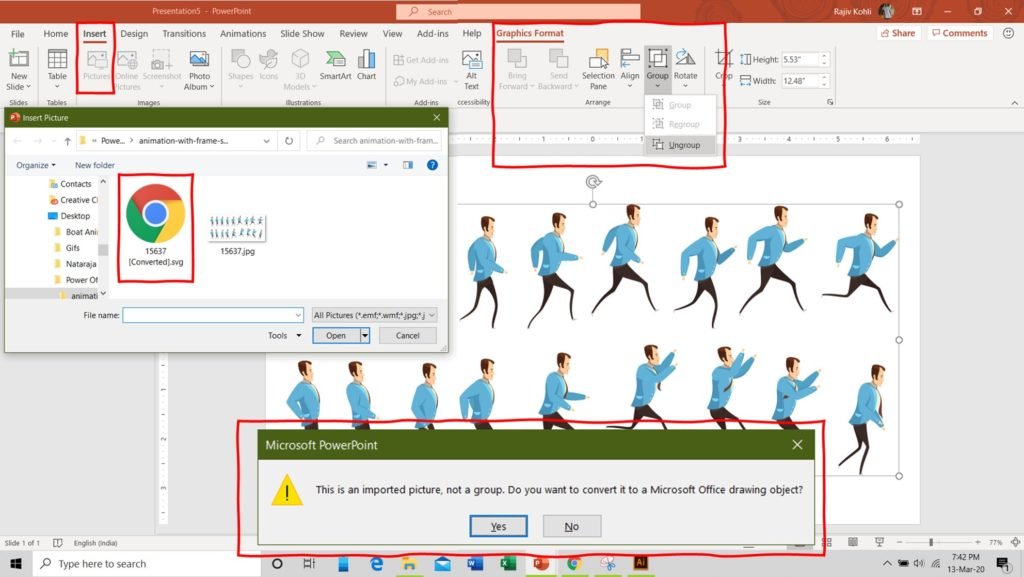1024x577 pixels.
Task: Open the Size dialog launcher
Action: (830, 102)
